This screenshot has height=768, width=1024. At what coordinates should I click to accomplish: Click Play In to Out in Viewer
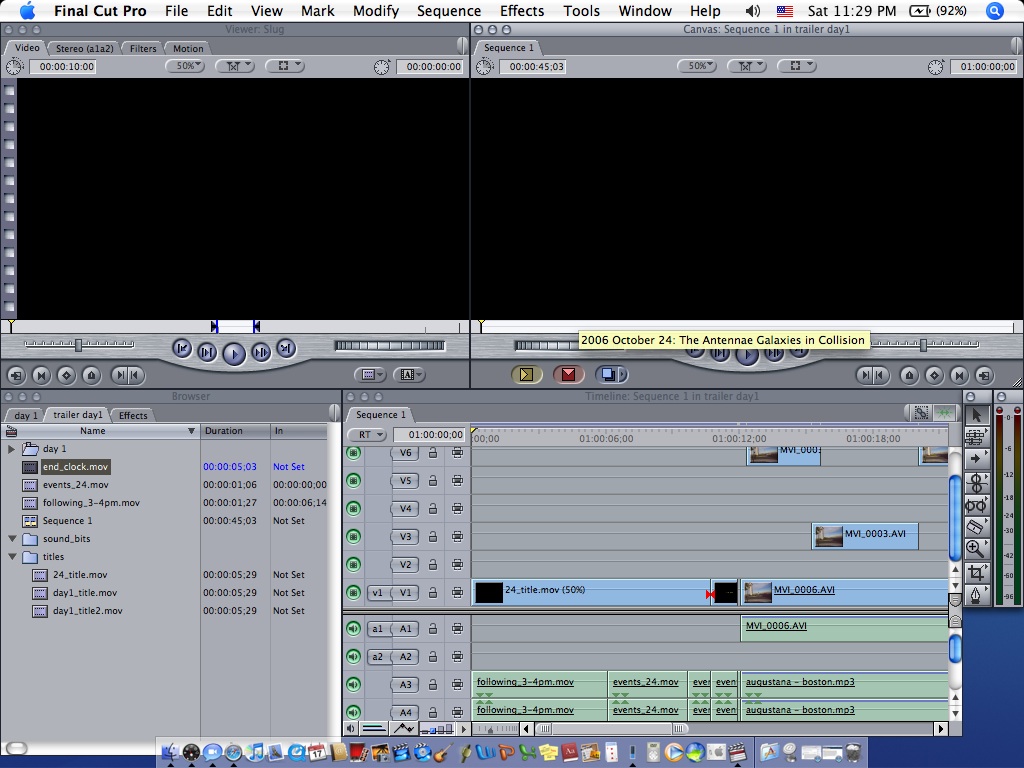[207, 353]
